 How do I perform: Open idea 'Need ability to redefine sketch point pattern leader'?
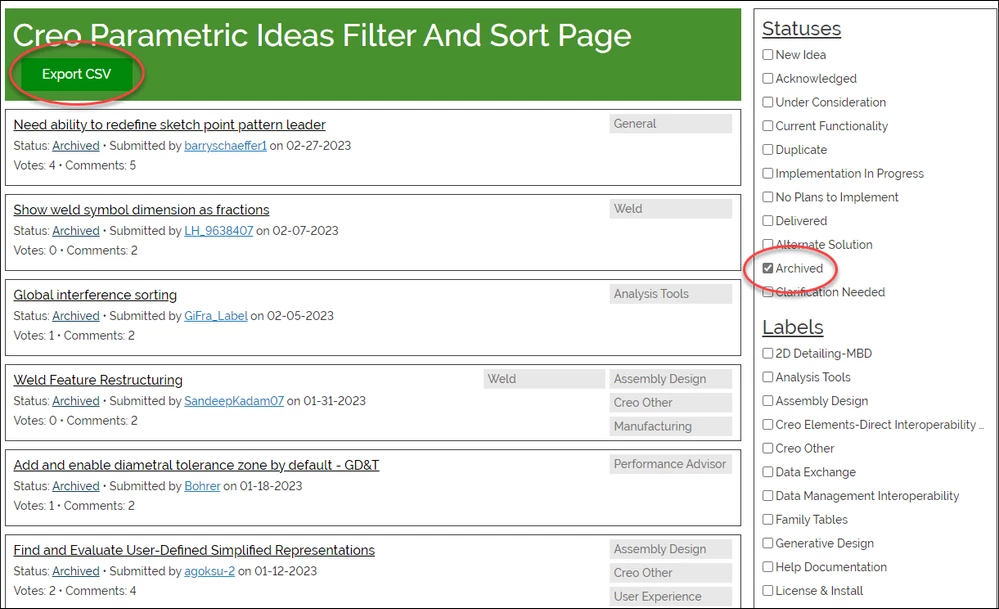pos(169,125)
